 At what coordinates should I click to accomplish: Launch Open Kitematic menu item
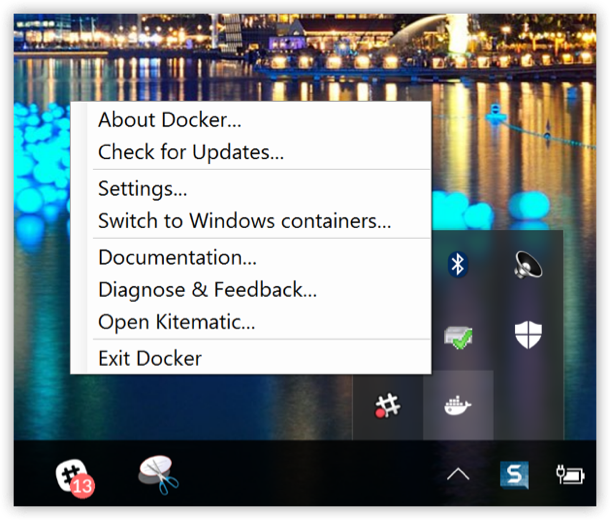click(x=176, y=322)
